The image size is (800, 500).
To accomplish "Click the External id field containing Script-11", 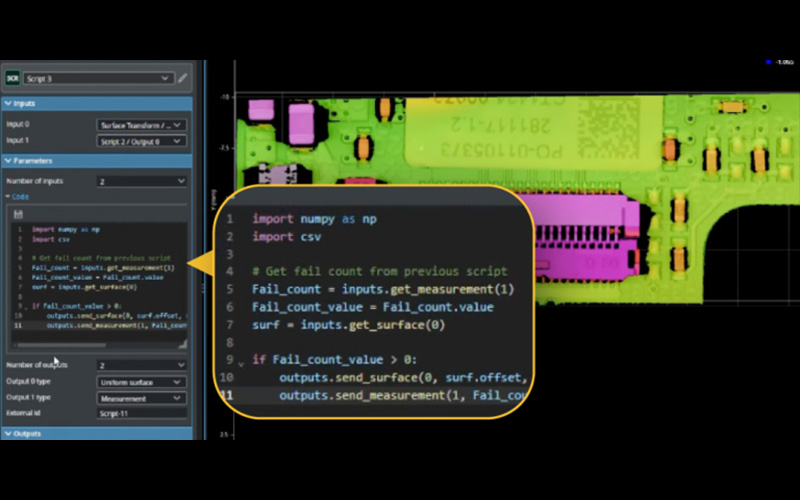I will (x=140, y=413).
